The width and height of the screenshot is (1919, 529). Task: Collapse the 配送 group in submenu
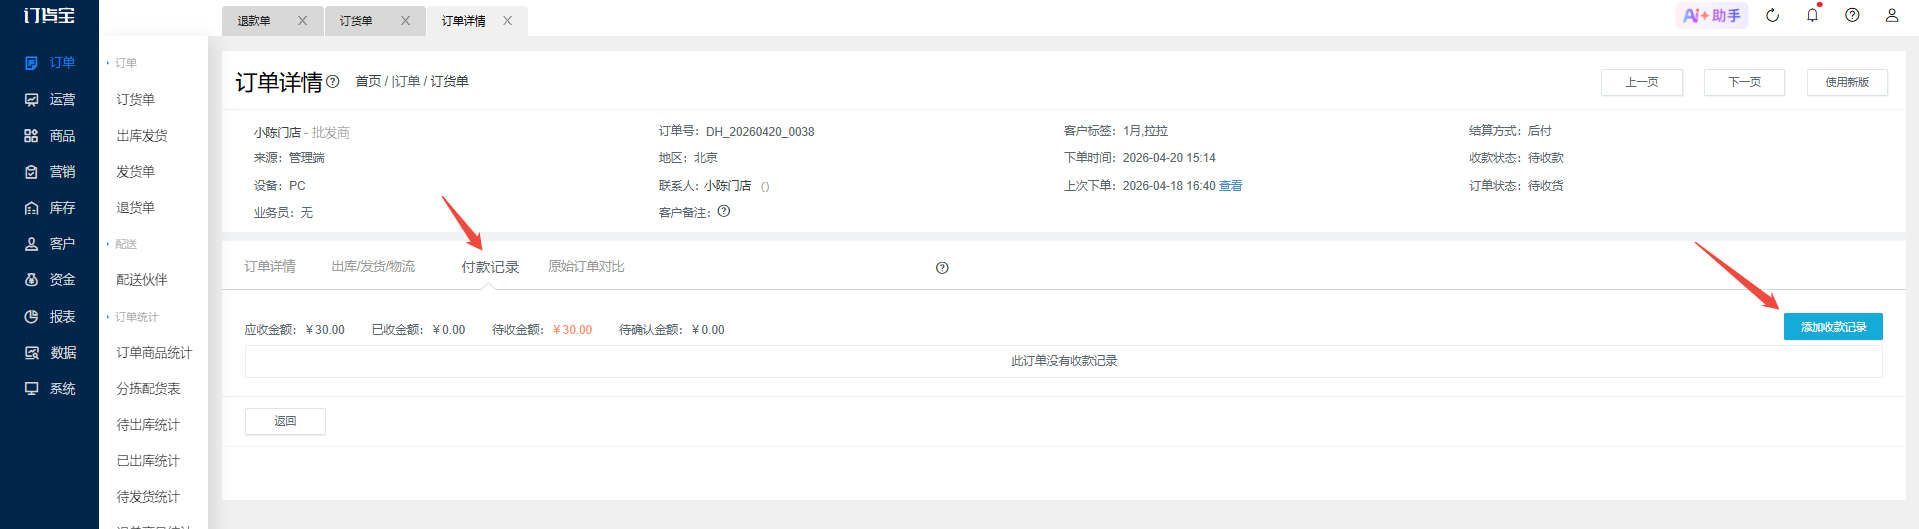point(122,244)
